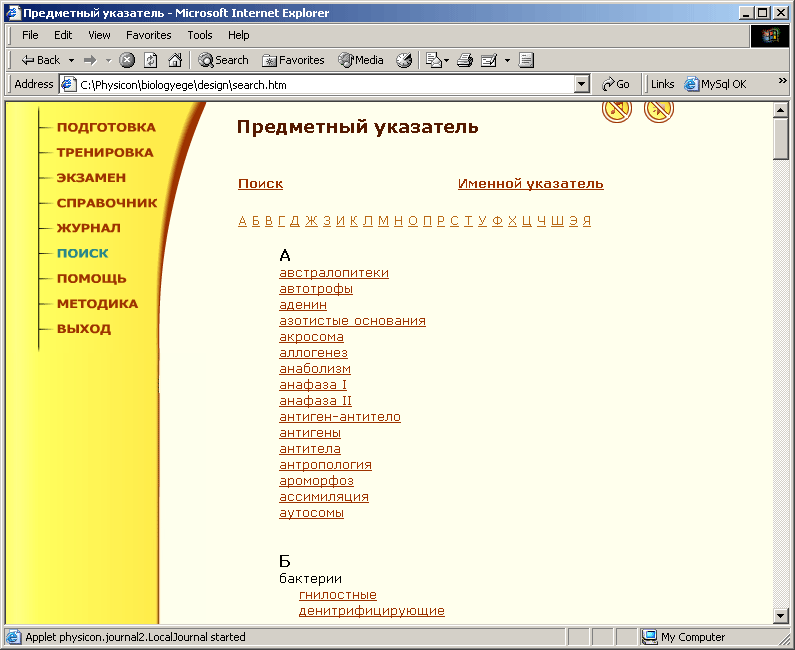Click the Refresh page icon
Image resolution: width=795 pixels, height=650 pixels.
click(151, 60)
